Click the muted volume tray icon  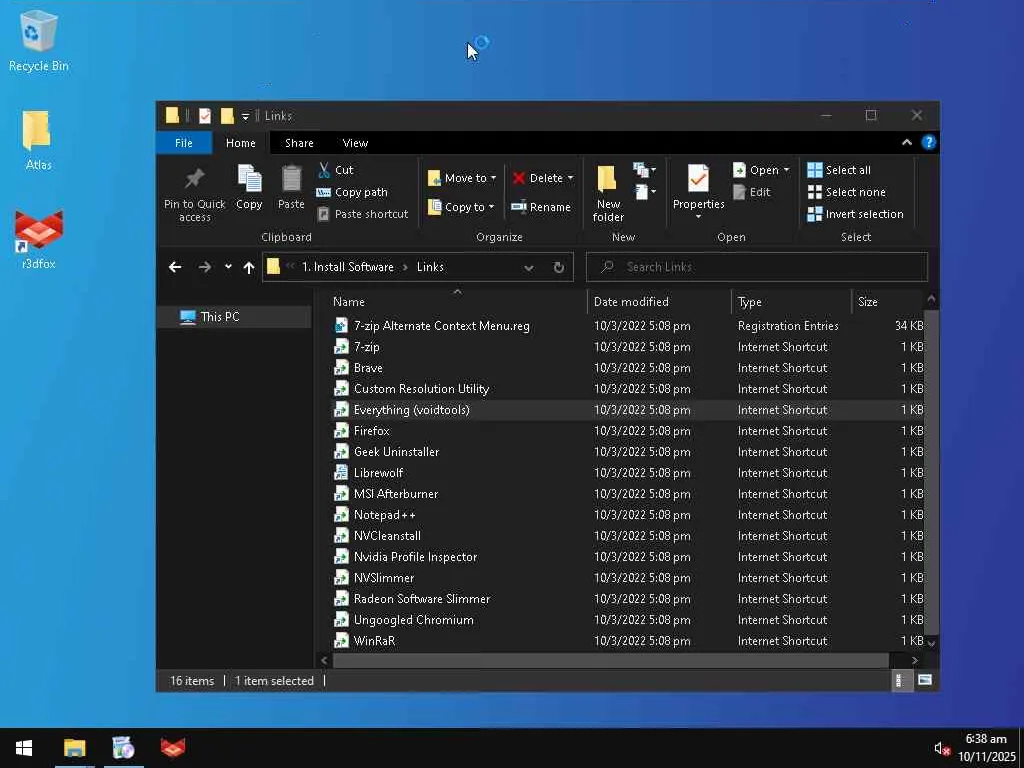(942, 748)
